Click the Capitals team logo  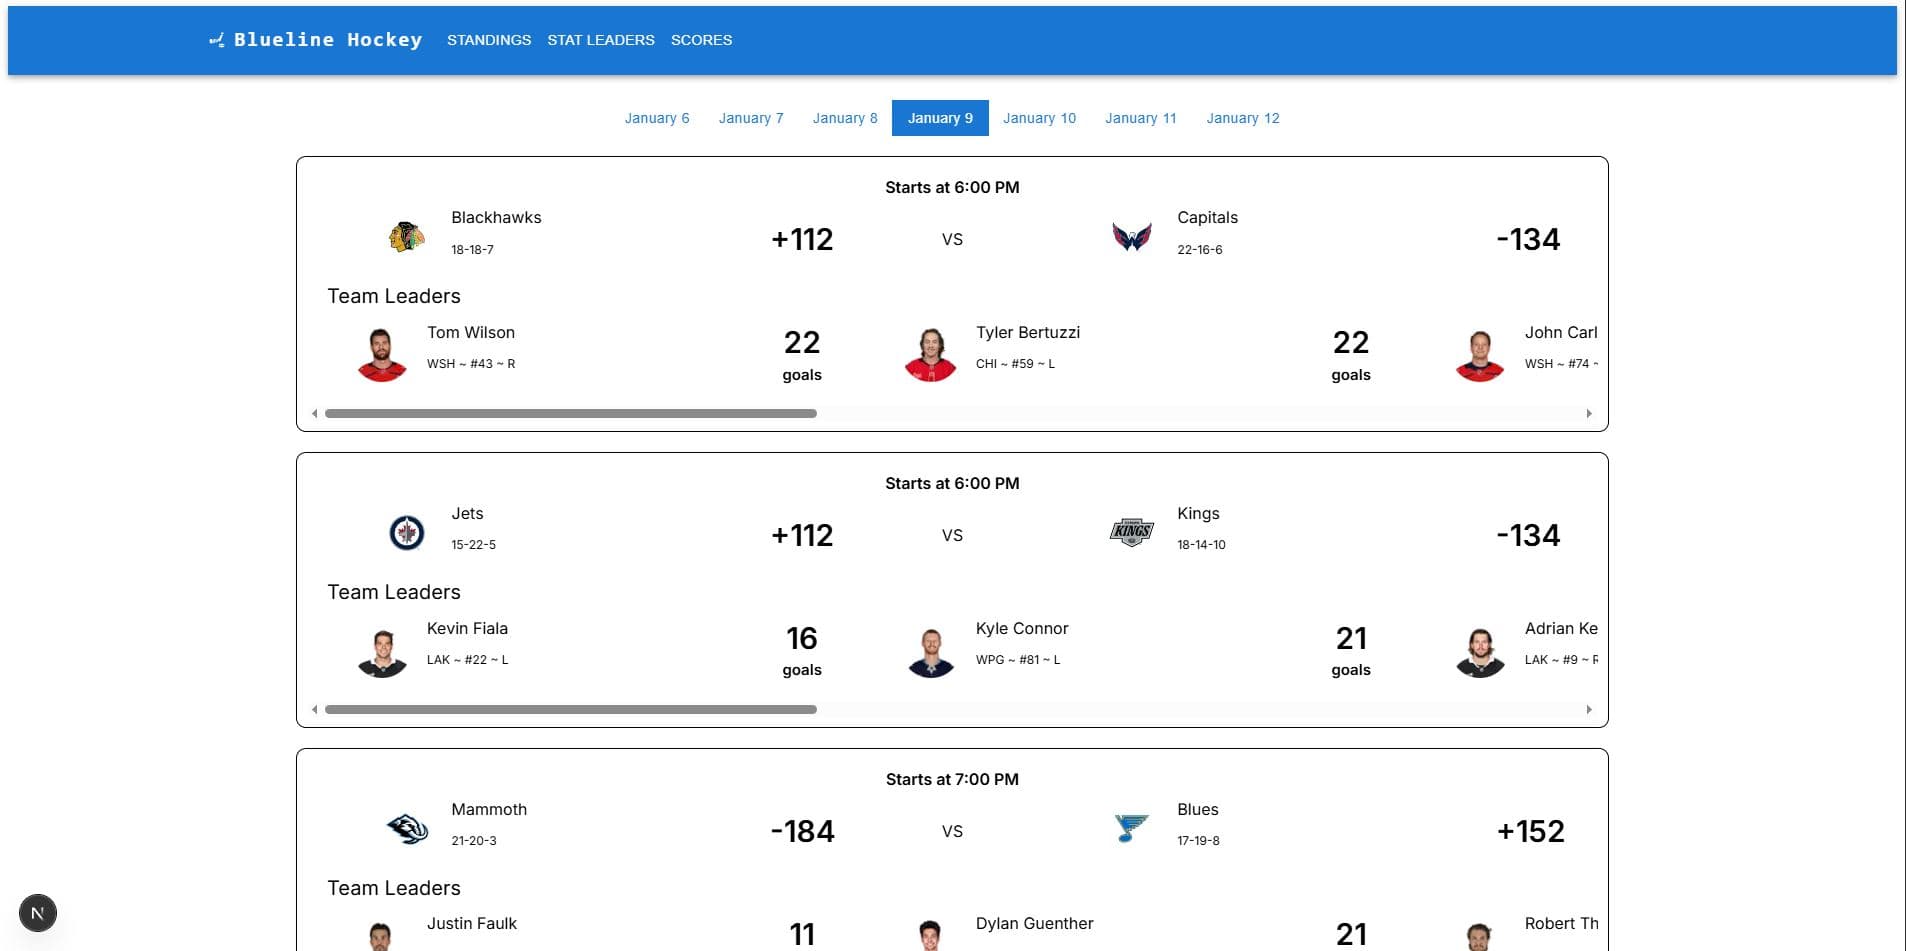1131,237
